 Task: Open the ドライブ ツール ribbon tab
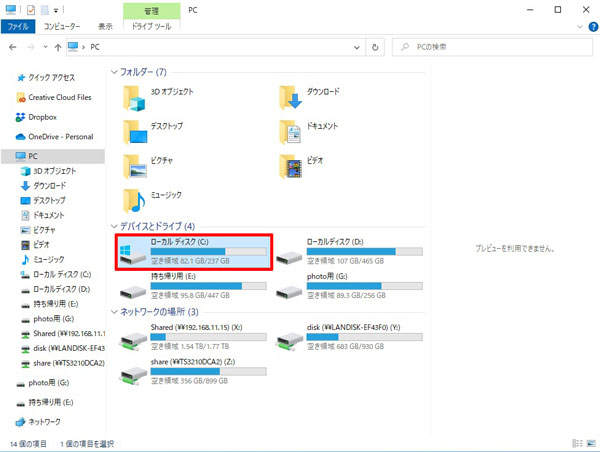tap(152, 26)
